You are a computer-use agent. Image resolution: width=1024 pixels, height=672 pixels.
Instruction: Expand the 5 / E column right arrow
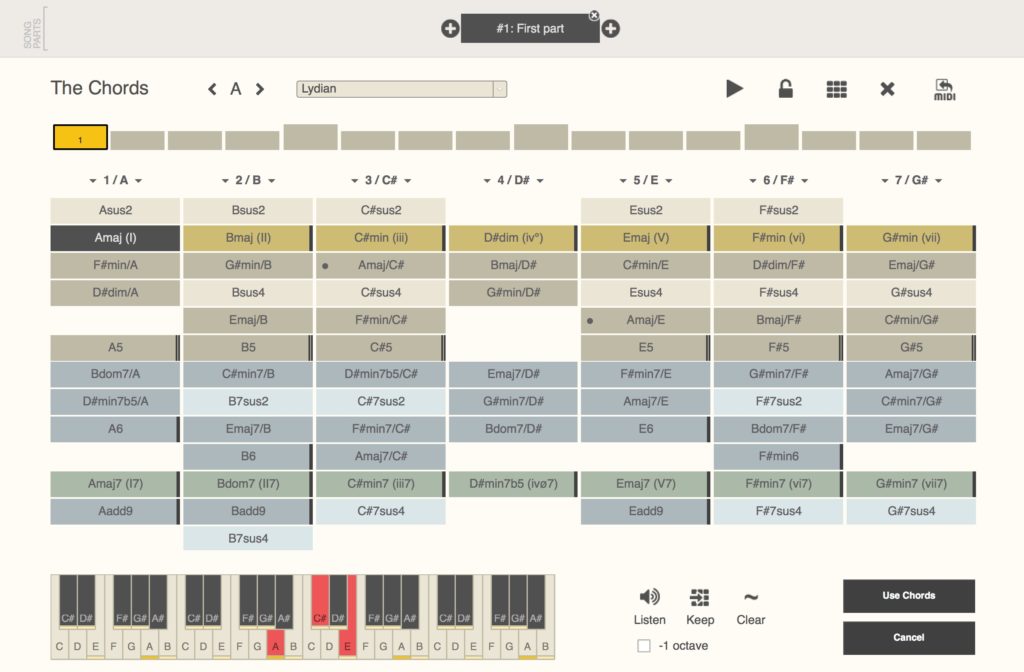[x=669, y=181]
